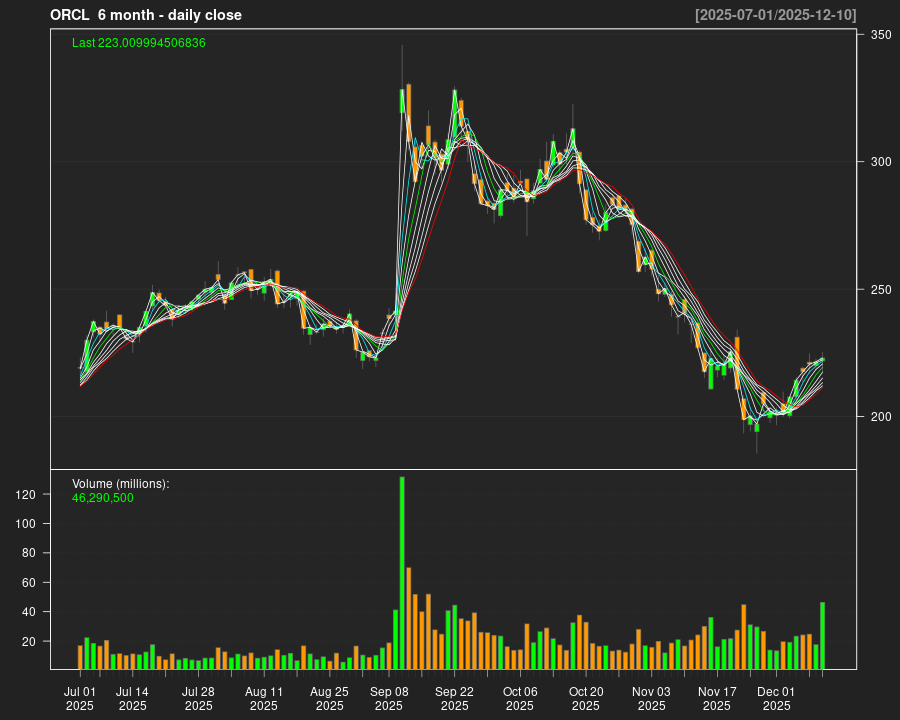Screen dimensions: 900x720
Task: Click the Volume (millions) heading
Action: [x=121, y=484]
